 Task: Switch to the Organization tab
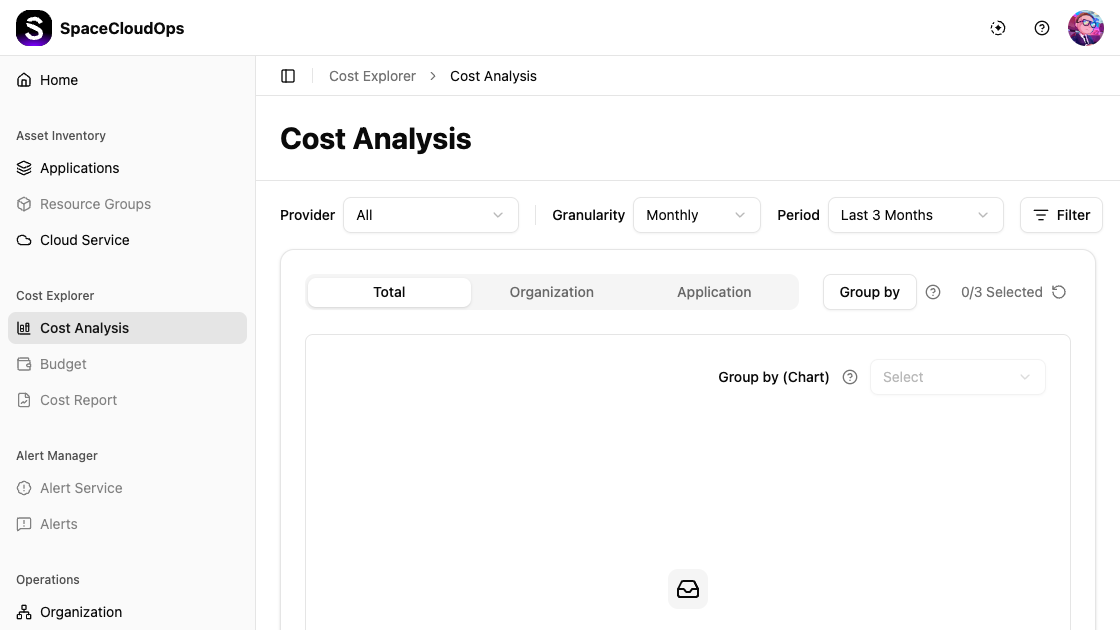(x=551, y=292)
